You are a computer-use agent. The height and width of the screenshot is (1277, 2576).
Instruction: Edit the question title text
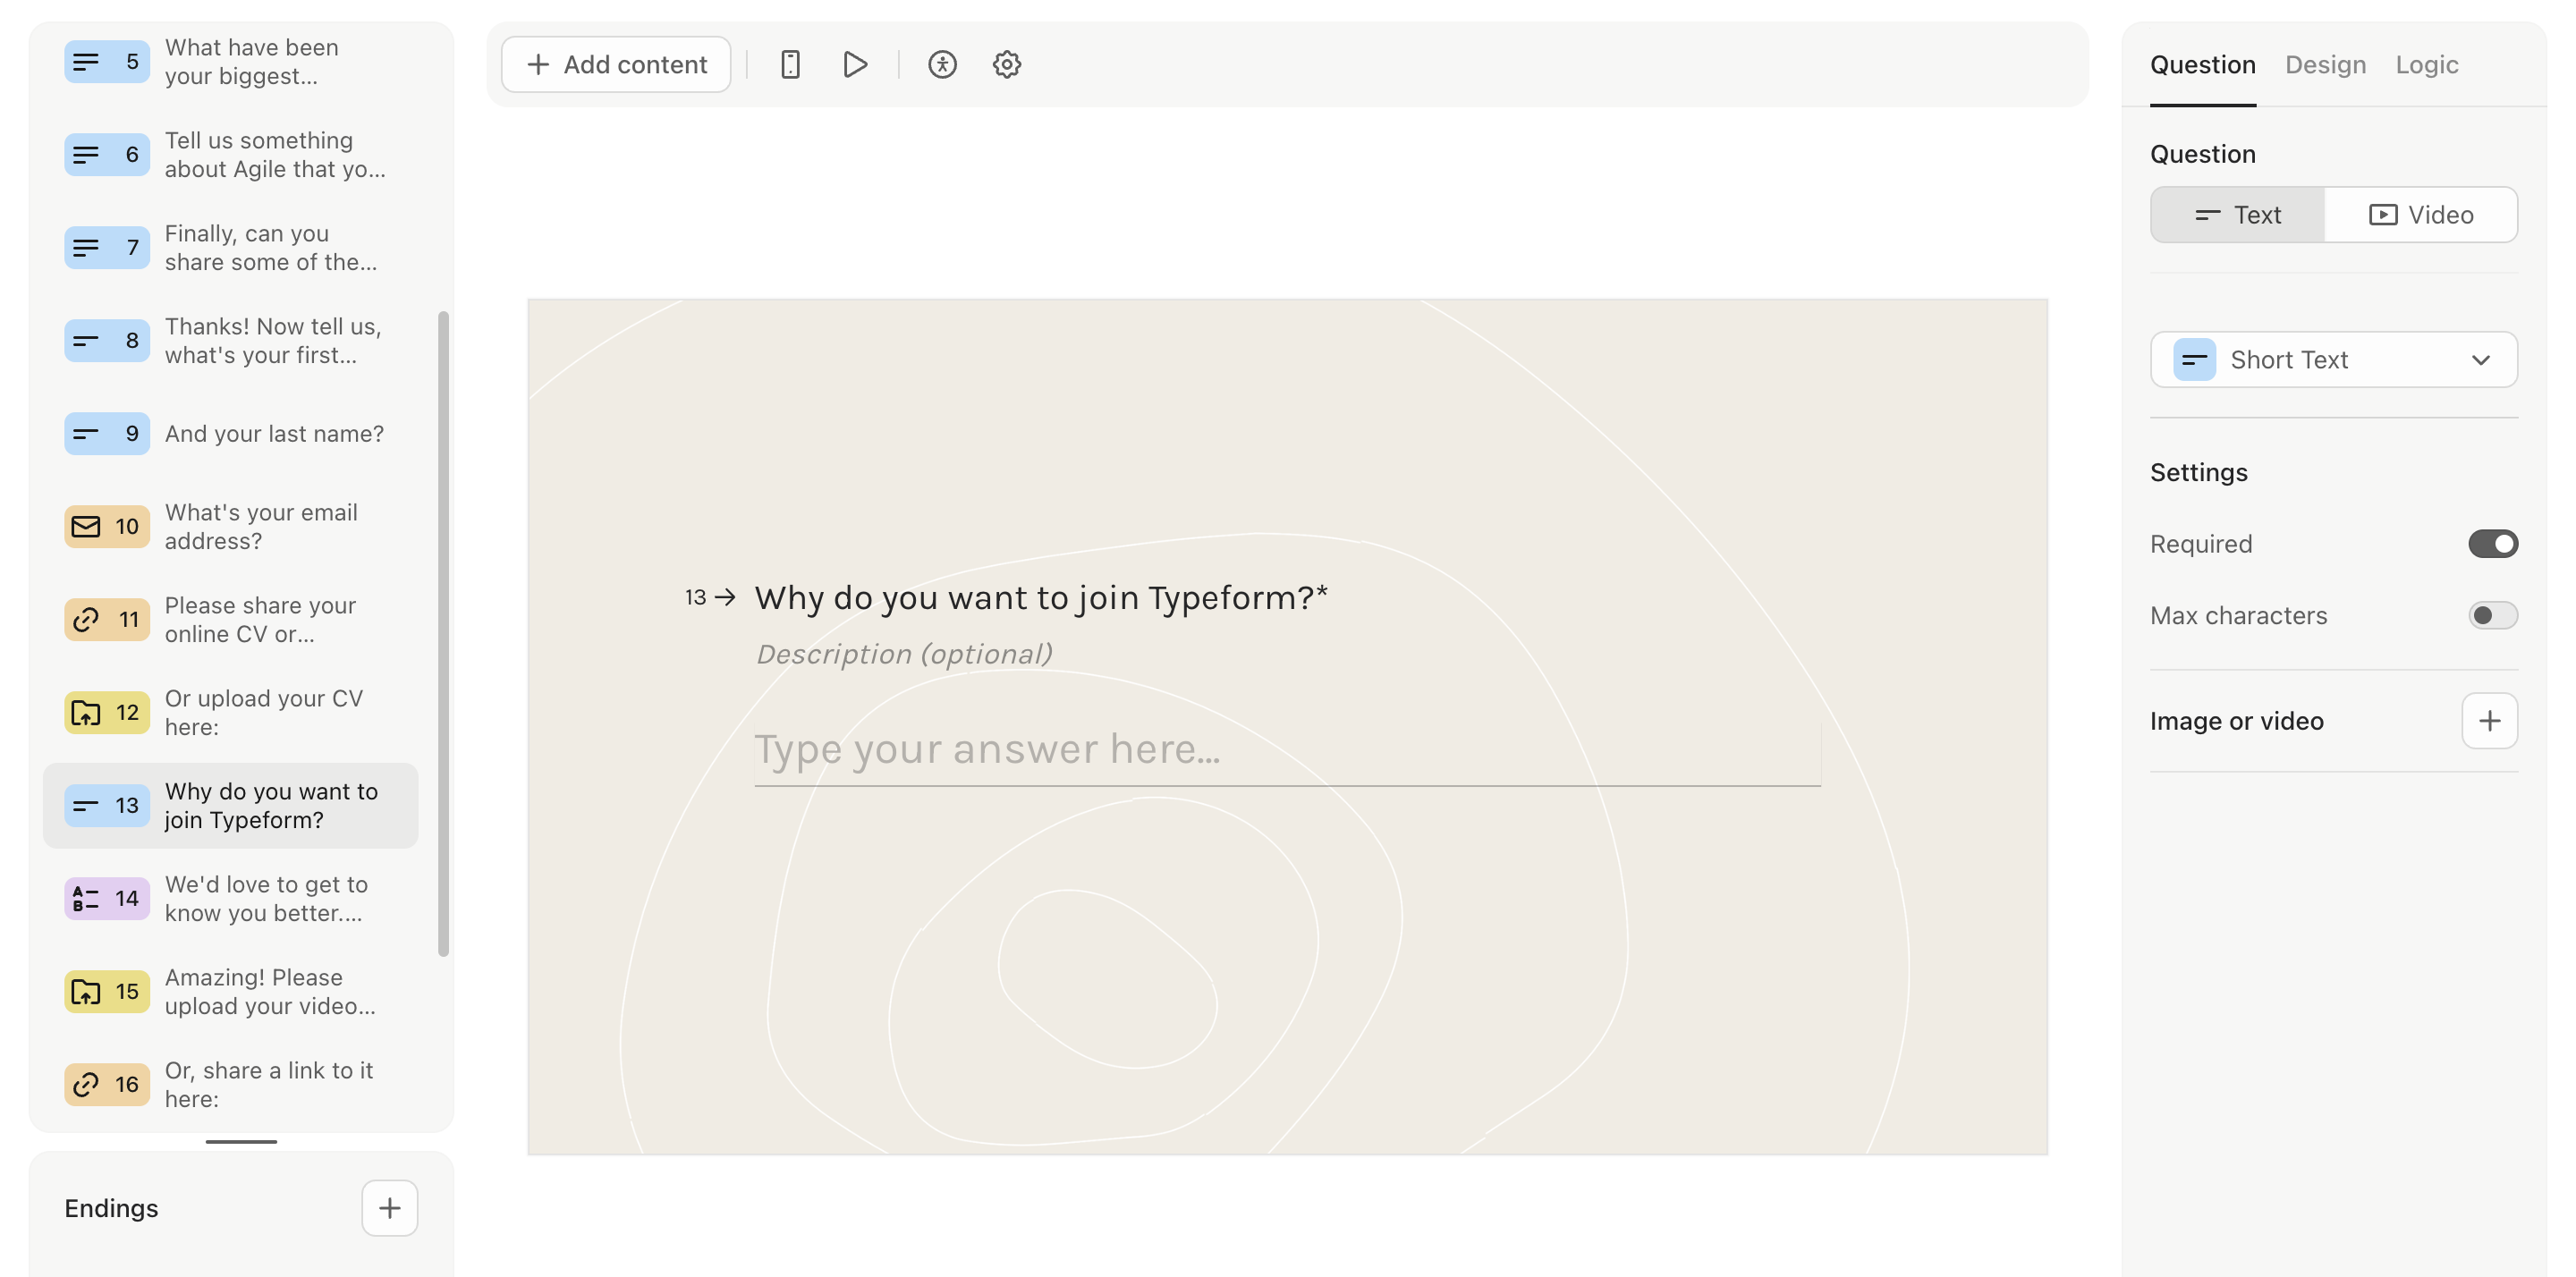click(1041, 598)
